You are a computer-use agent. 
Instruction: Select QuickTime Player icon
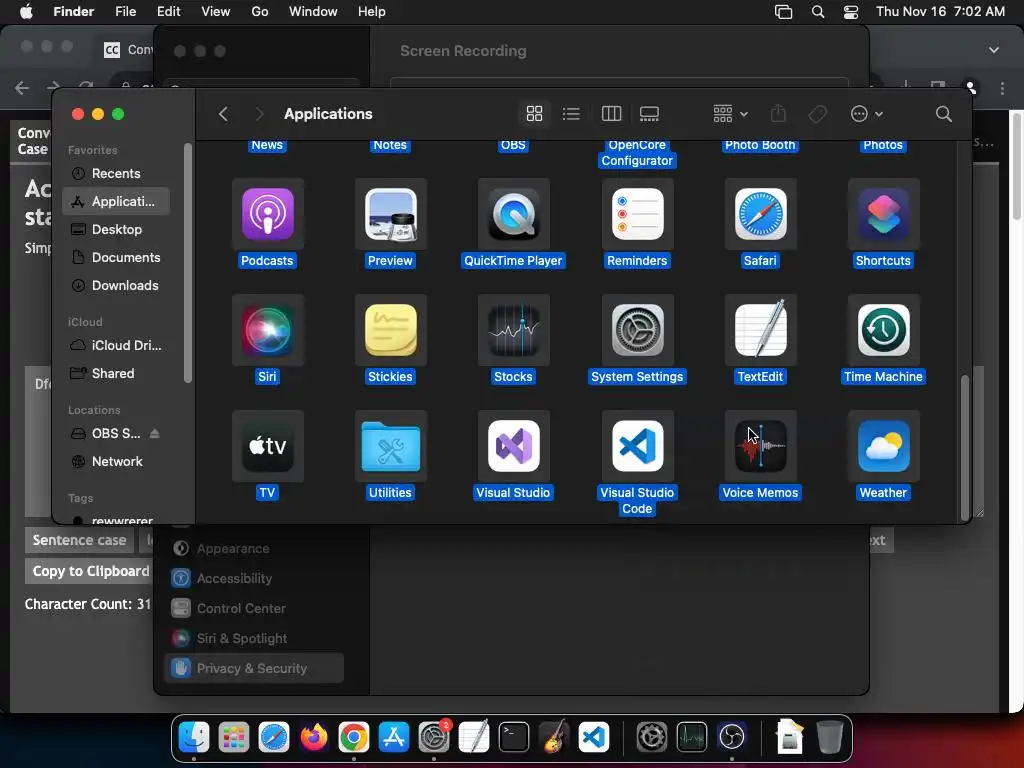pyautogui.click(x=513, y=214)
